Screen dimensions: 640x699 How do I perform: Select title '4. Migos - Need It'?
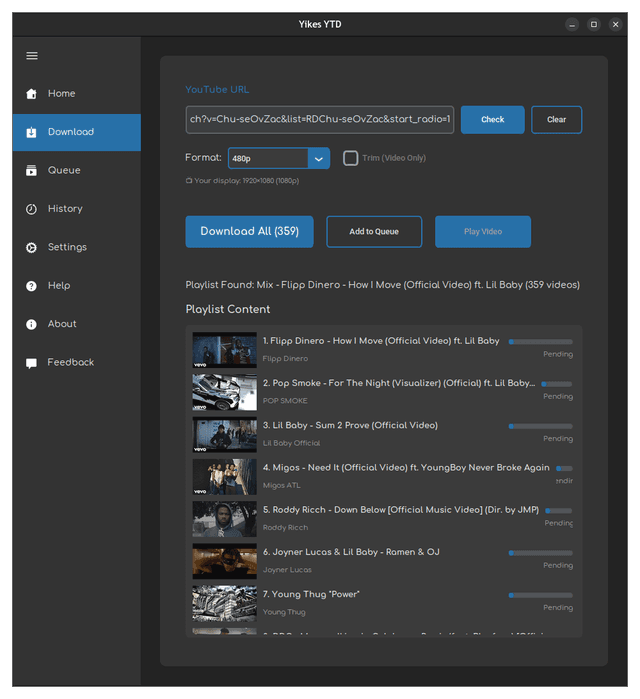coord(406,468)
